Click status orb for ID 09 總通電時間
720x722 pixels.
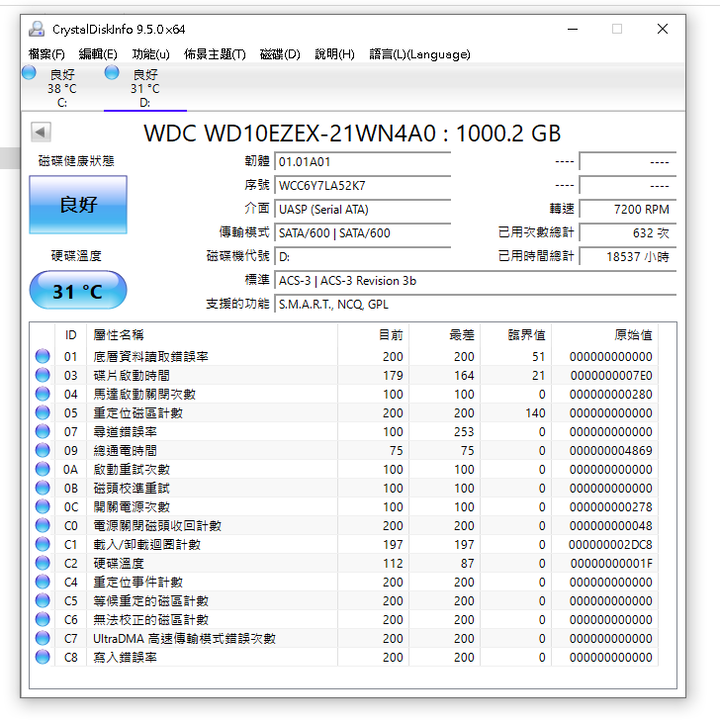tap(42, 450)
